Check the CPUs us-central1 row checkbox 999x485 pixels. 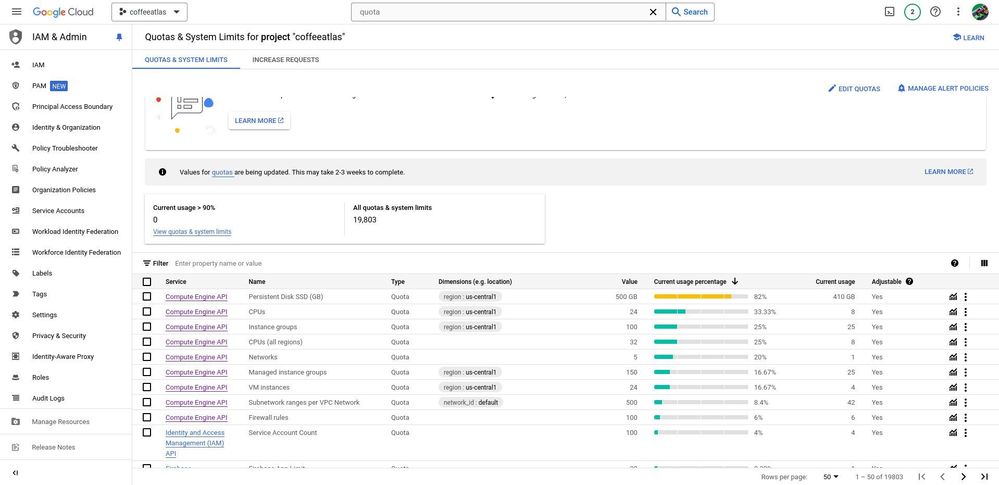coord(147,312)
